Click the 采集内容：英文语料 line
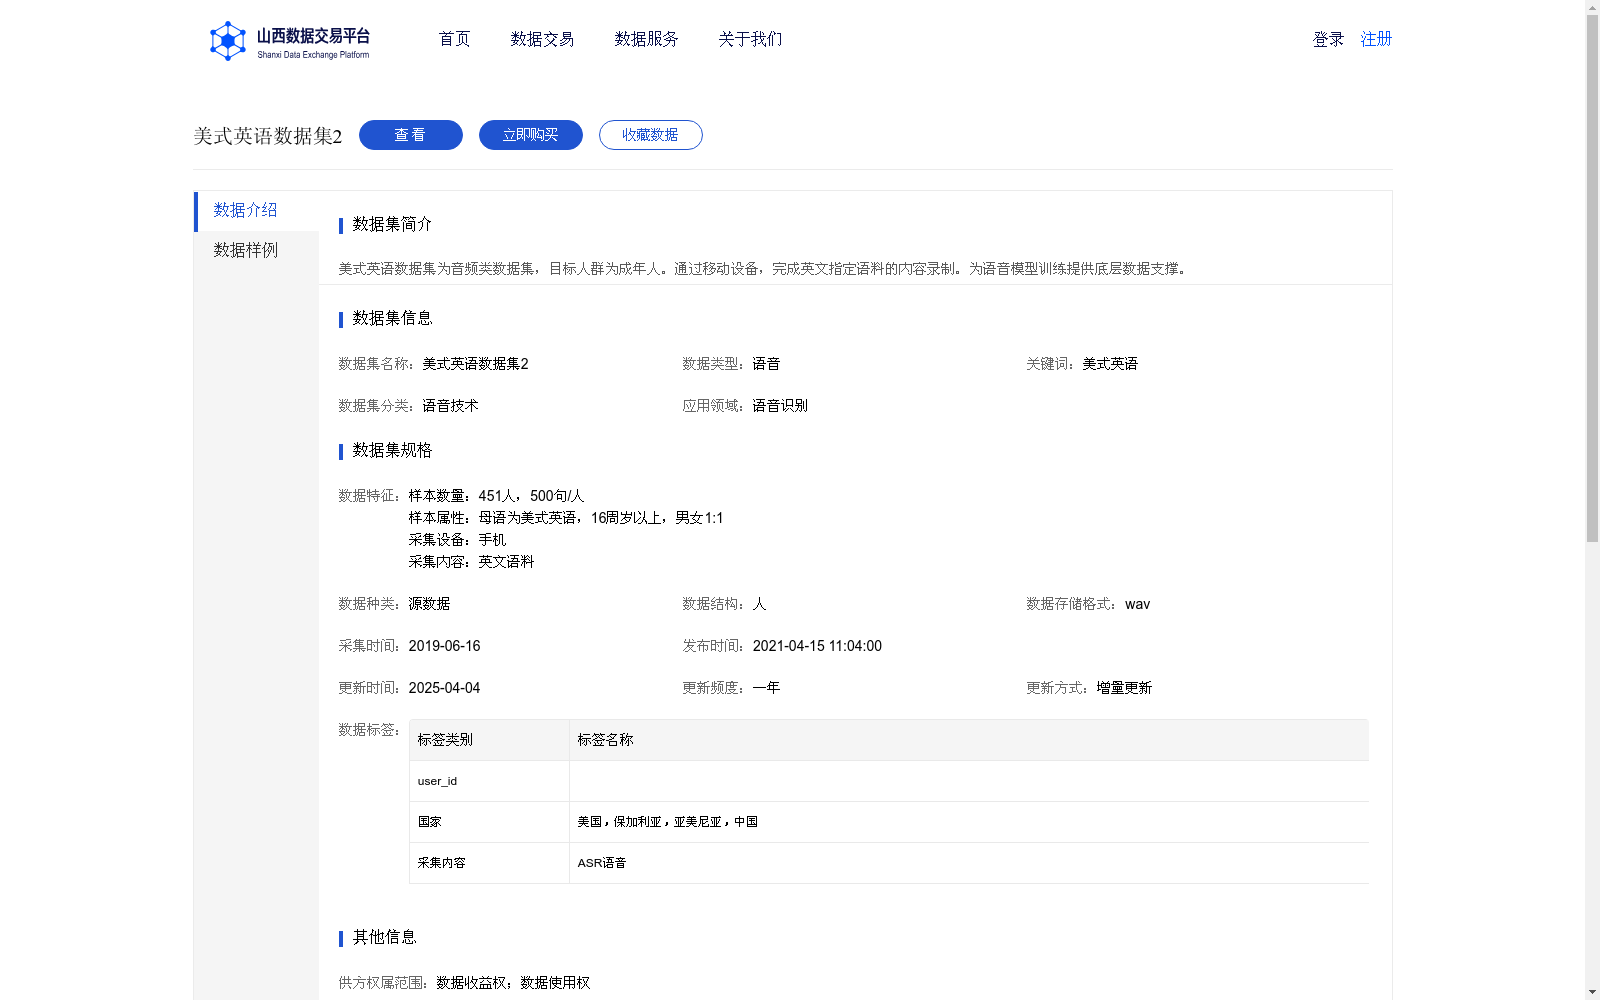The height and width of the screenshot is (1000, 1600). 471,562
